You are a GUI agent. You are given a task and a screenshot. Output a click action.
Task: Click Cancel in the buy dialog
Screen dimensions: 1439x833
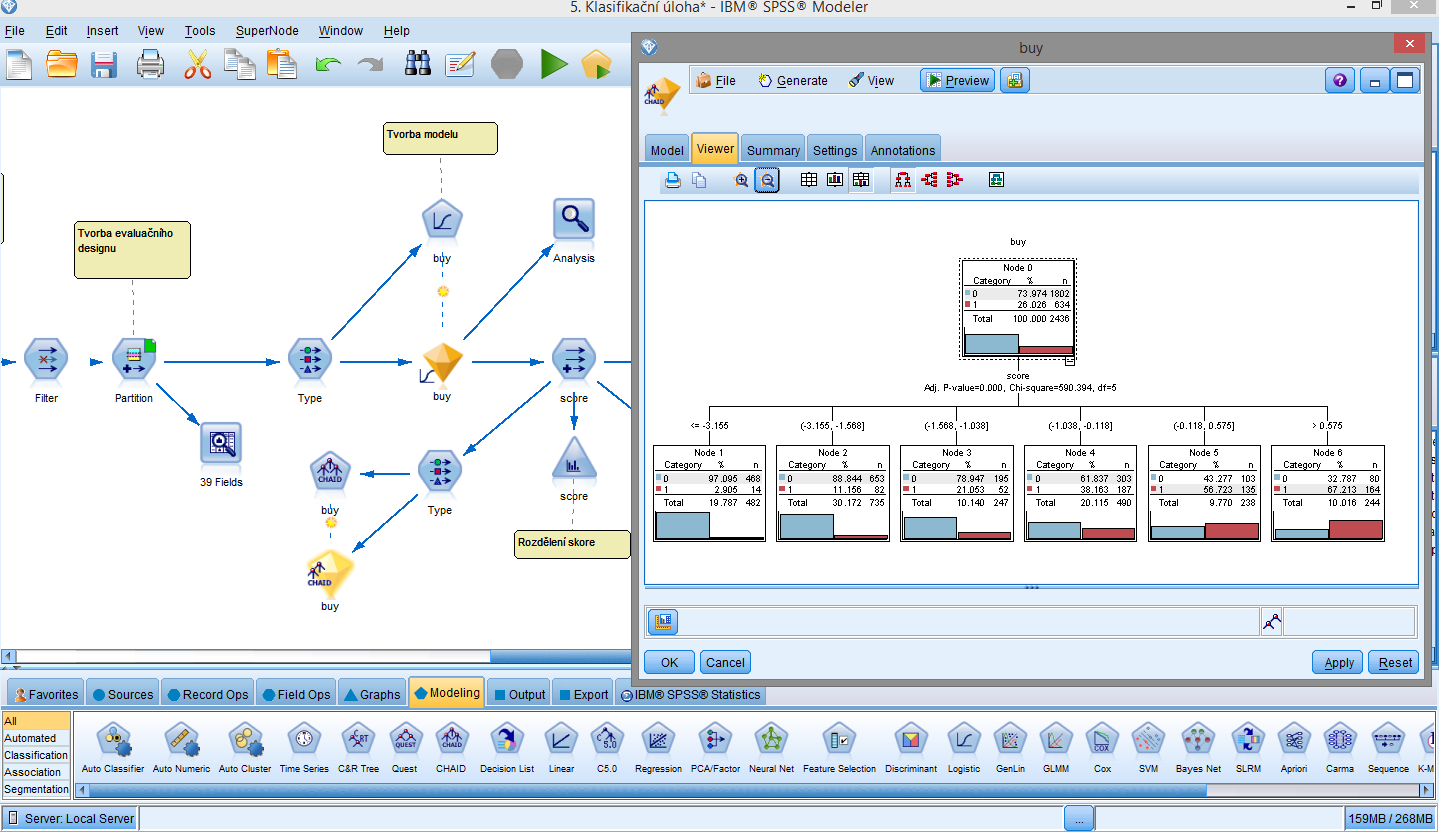click(725, 662)
